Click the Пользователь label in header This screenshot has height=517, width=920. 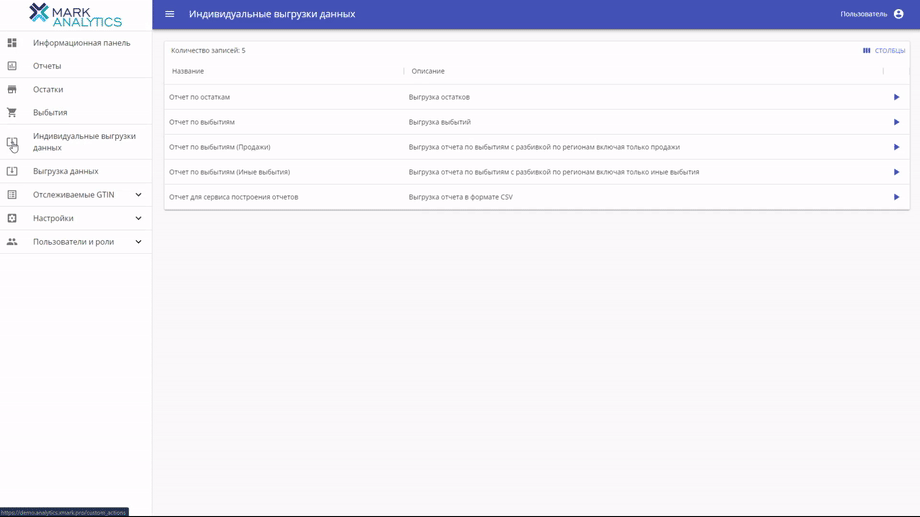click(864, 14)
